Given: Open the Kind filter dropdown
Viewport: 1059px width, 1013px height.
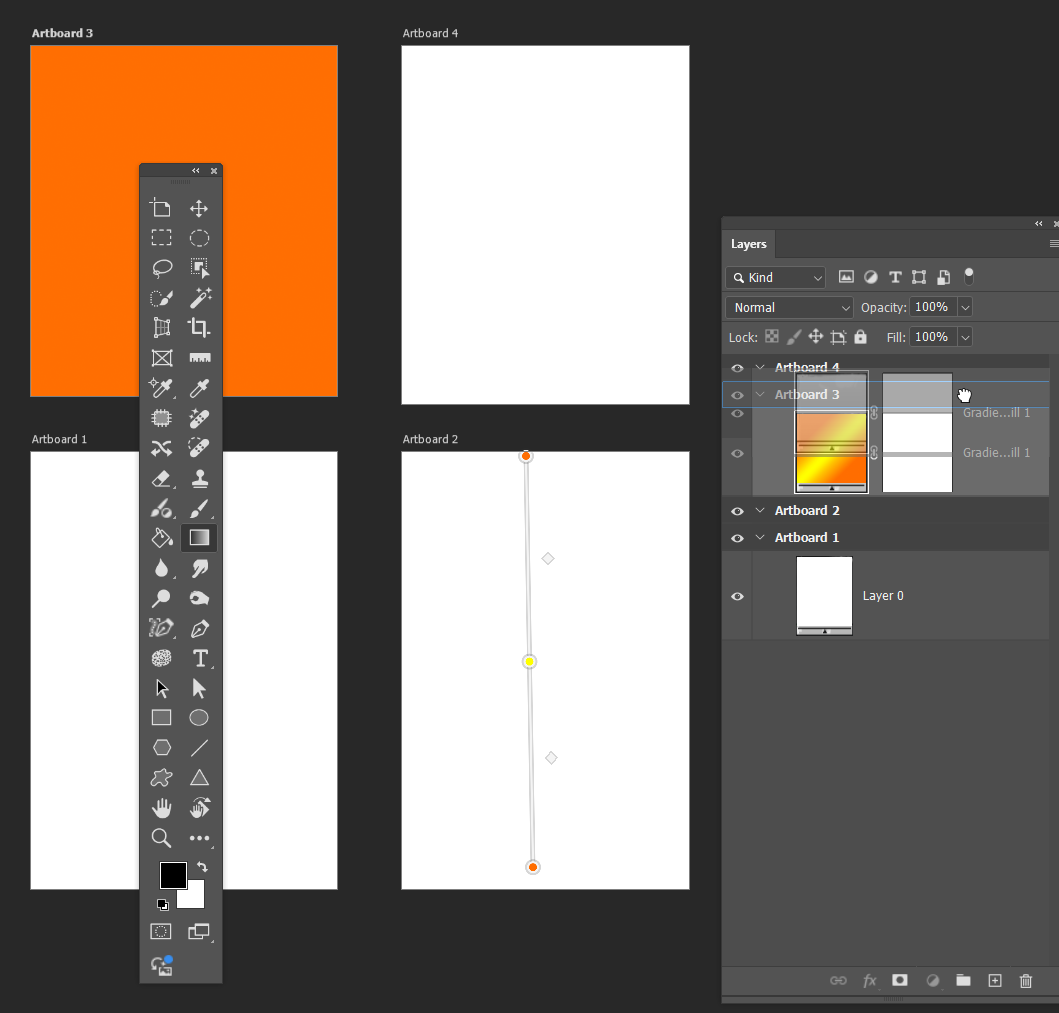Looking at the screenshot, I should tap(775, 277).
